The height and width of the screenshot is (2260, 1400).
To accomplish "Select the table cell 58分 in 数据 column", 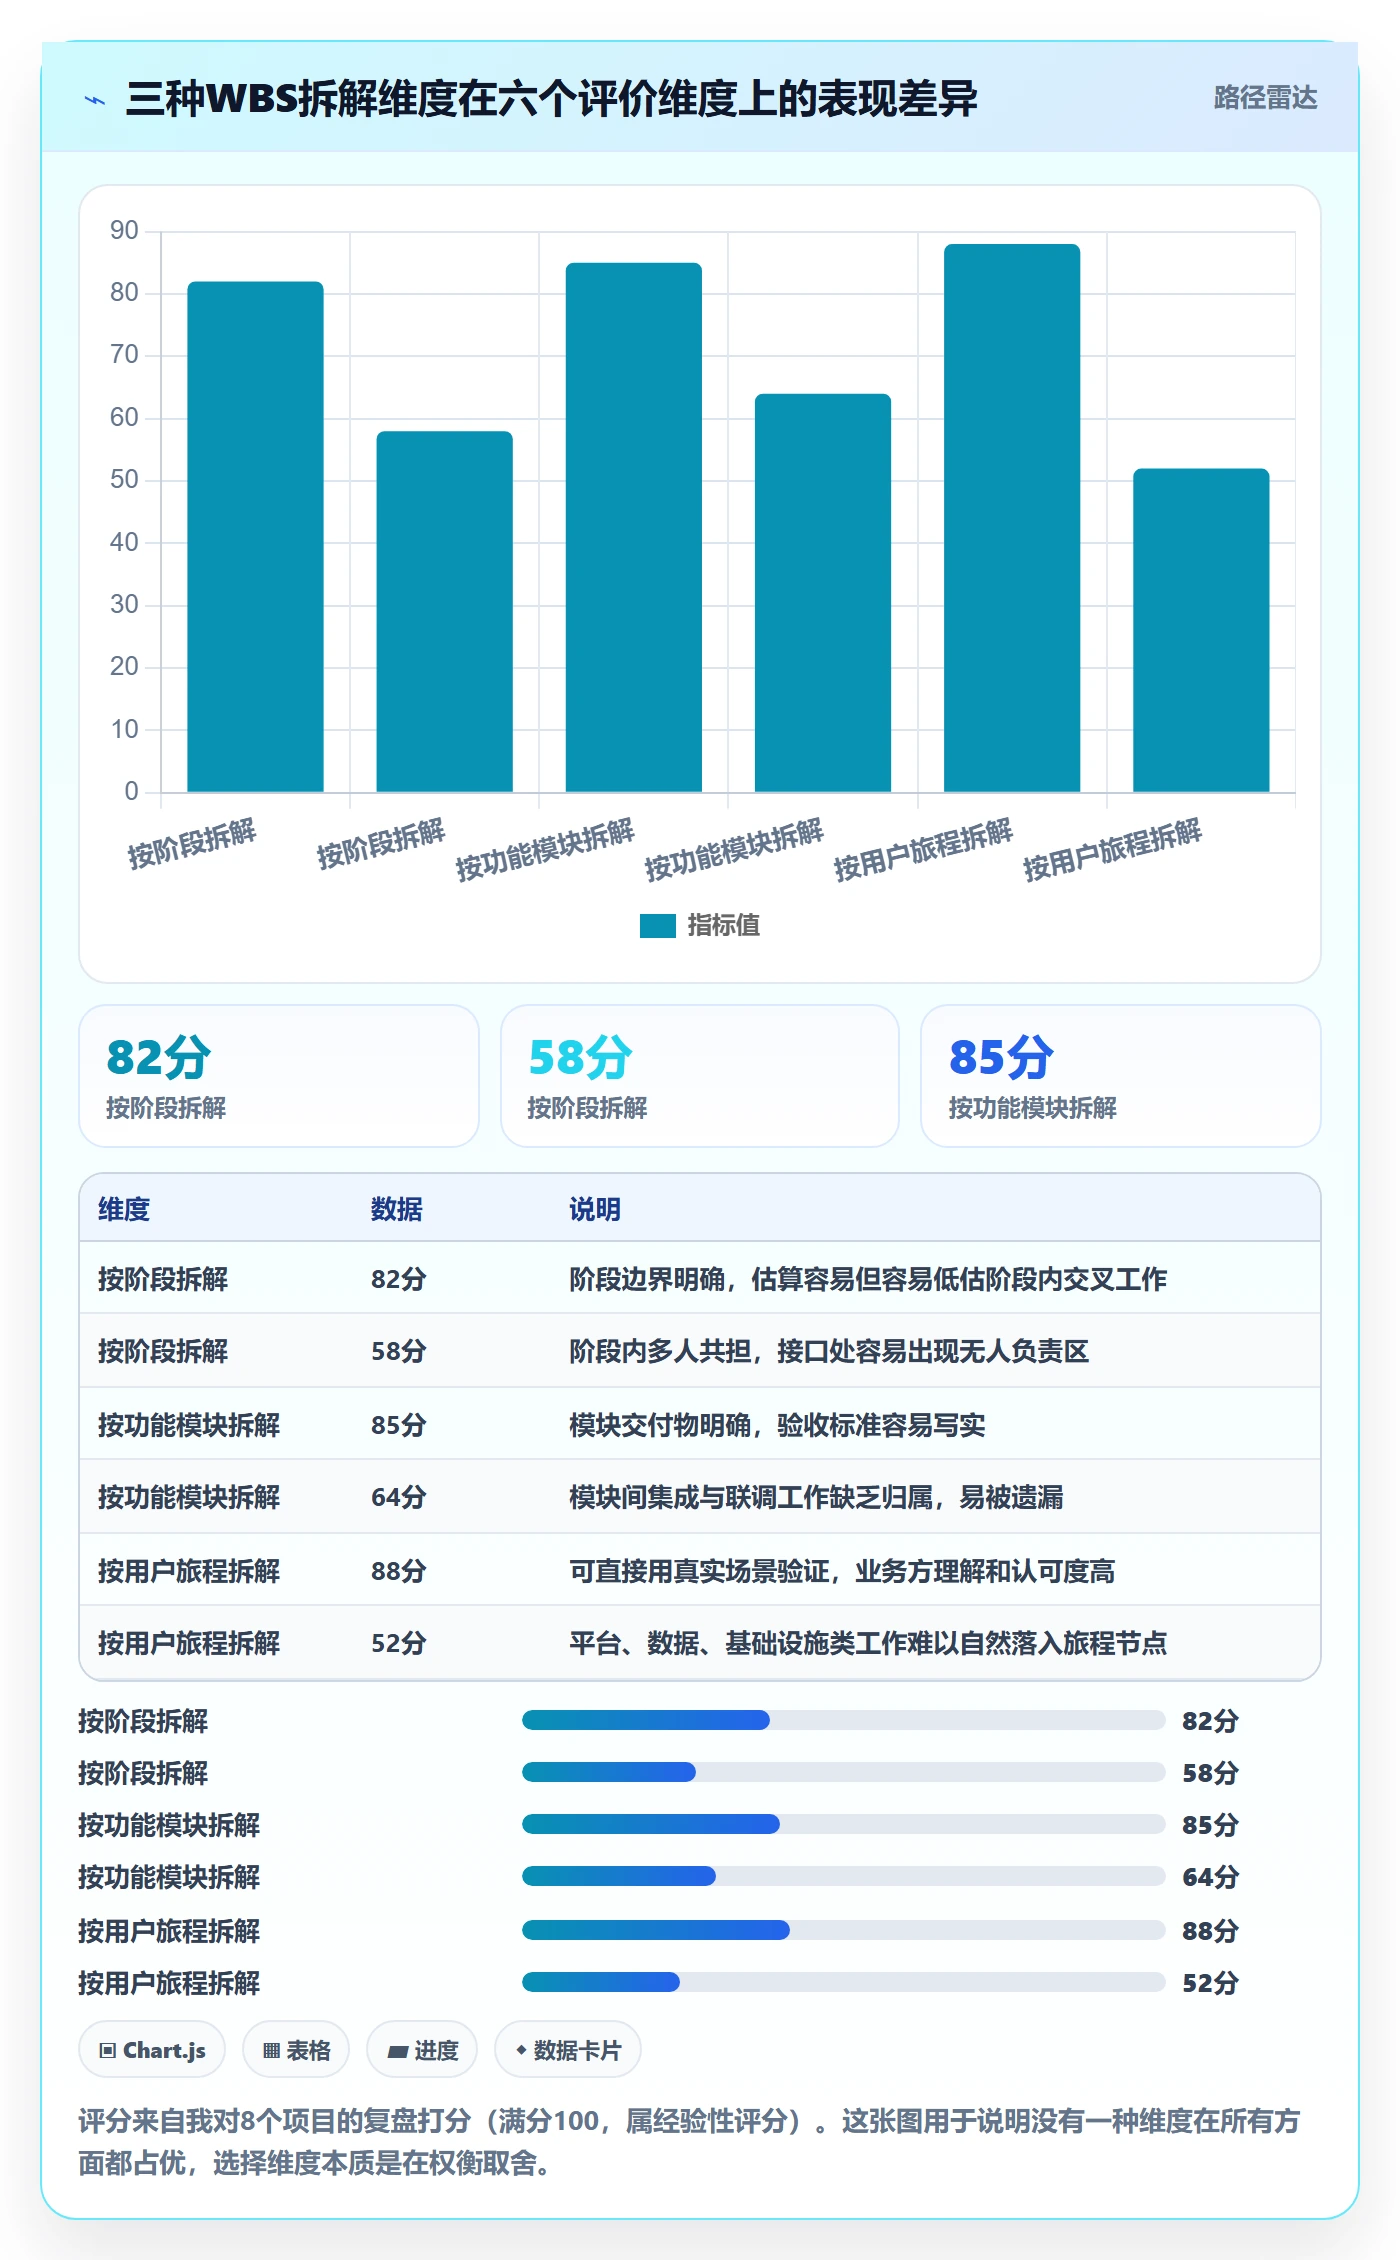I will click(399, 1351).
